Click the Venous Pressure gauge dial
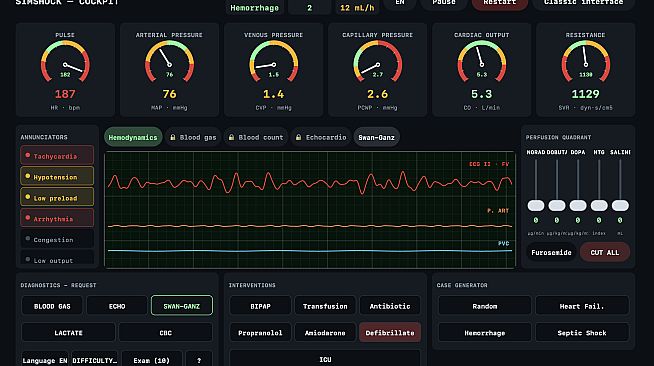Screen dimensions: 654x366 (x=274, y=62)
